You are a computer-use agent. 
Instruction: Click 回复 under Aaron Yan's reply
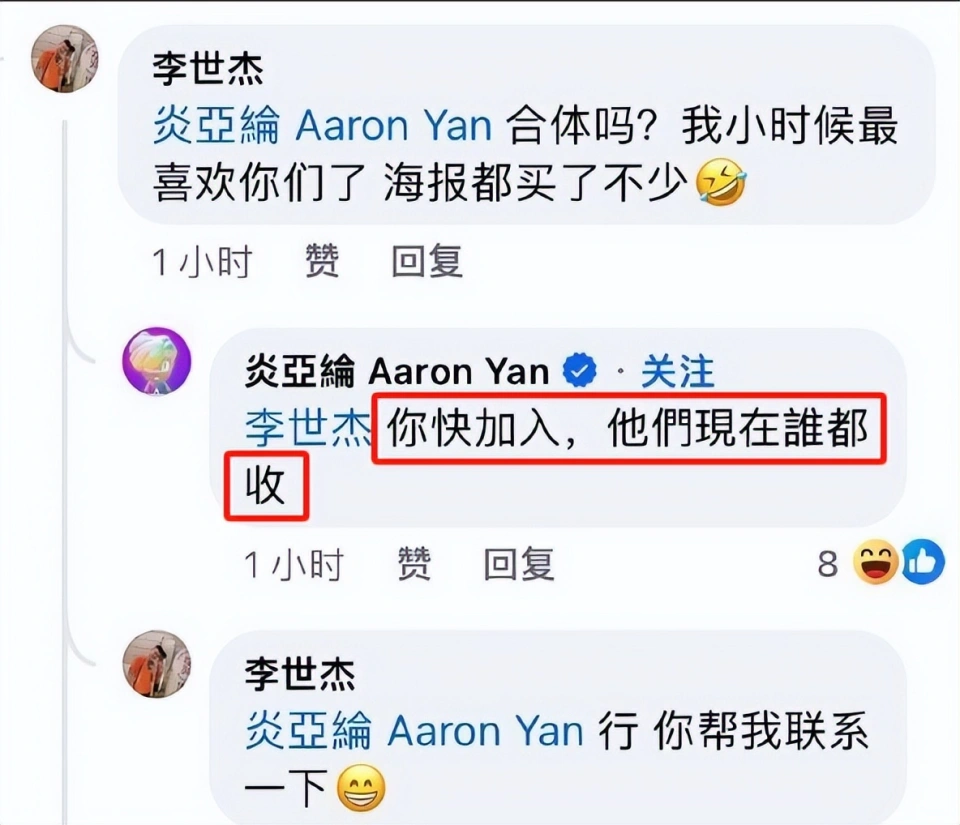519,564
